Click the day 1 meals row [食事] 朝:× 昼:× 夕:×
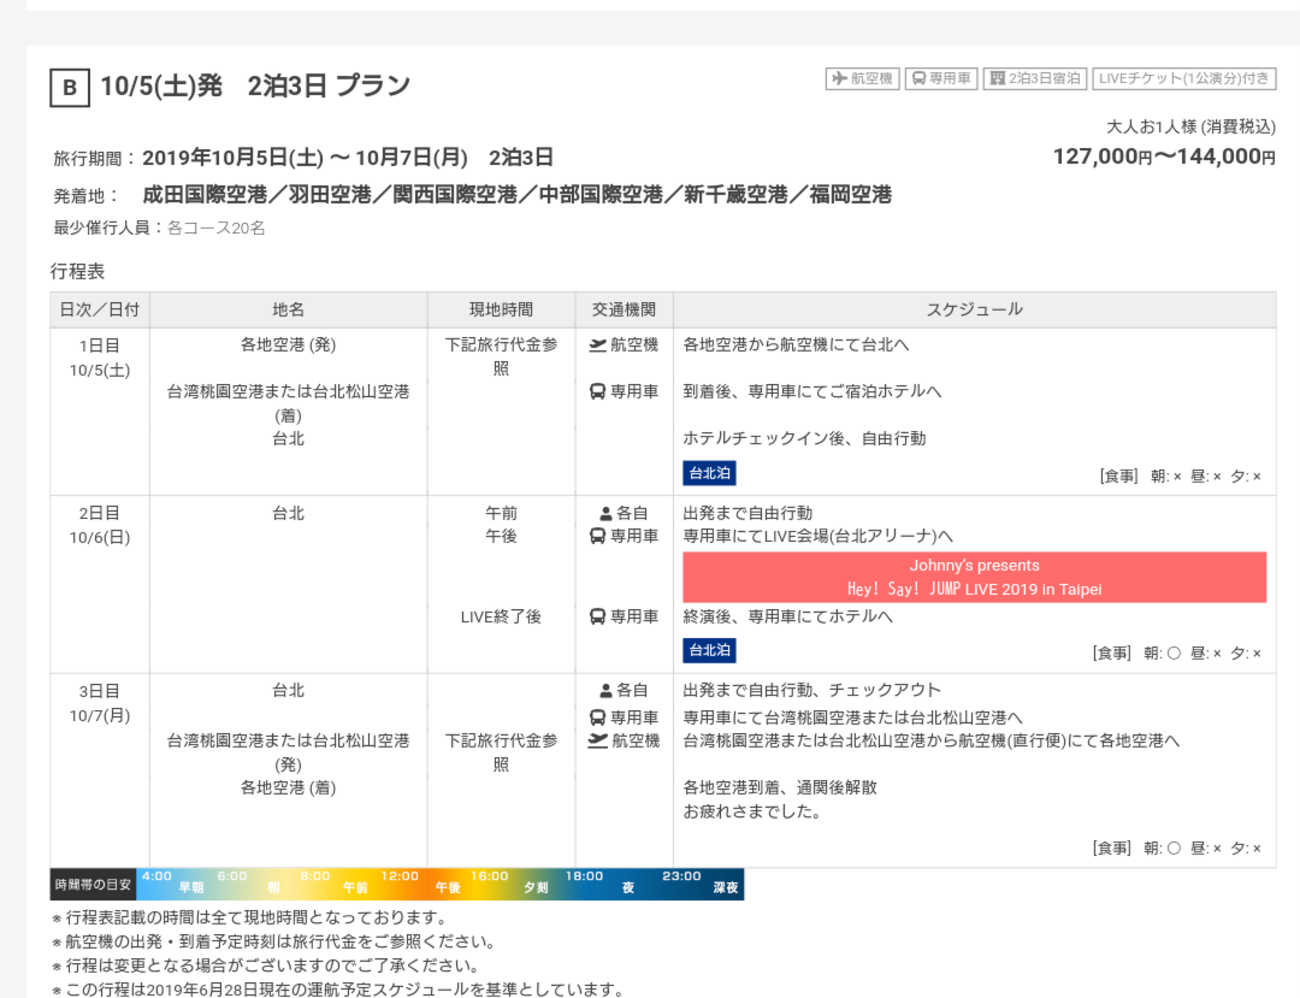Viewport: 1300px width, 998px height. pyautogui.click(x=1180, y=477)
